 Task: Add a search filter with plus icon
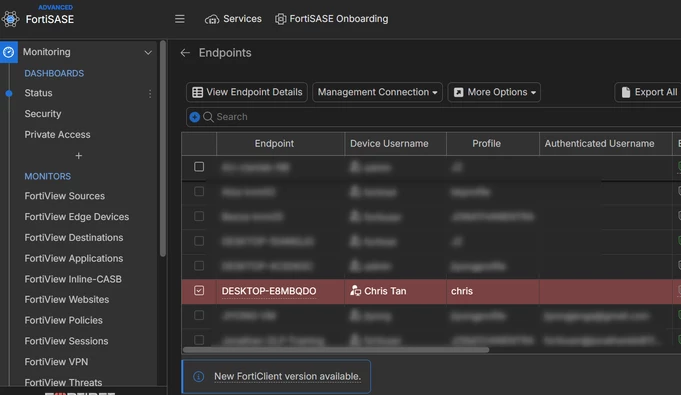[195, 117]
